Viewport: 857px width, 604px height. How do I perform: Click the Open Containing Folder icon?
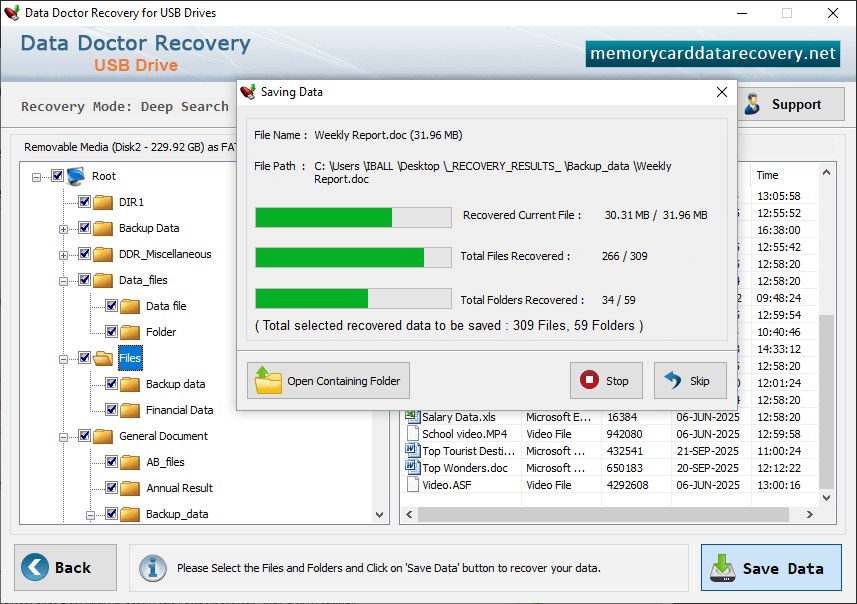click(268, 380)
